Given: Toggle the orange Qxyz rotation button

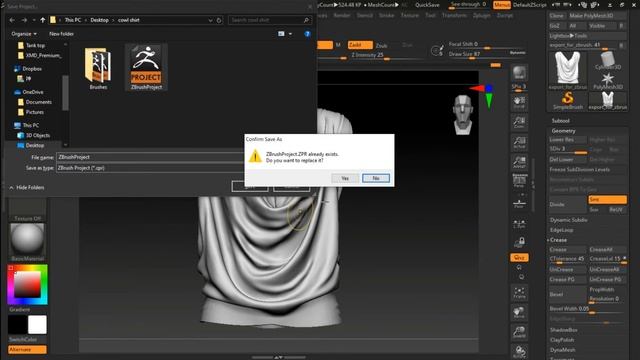Looking at the screenshot, I should tap(519, 258).
